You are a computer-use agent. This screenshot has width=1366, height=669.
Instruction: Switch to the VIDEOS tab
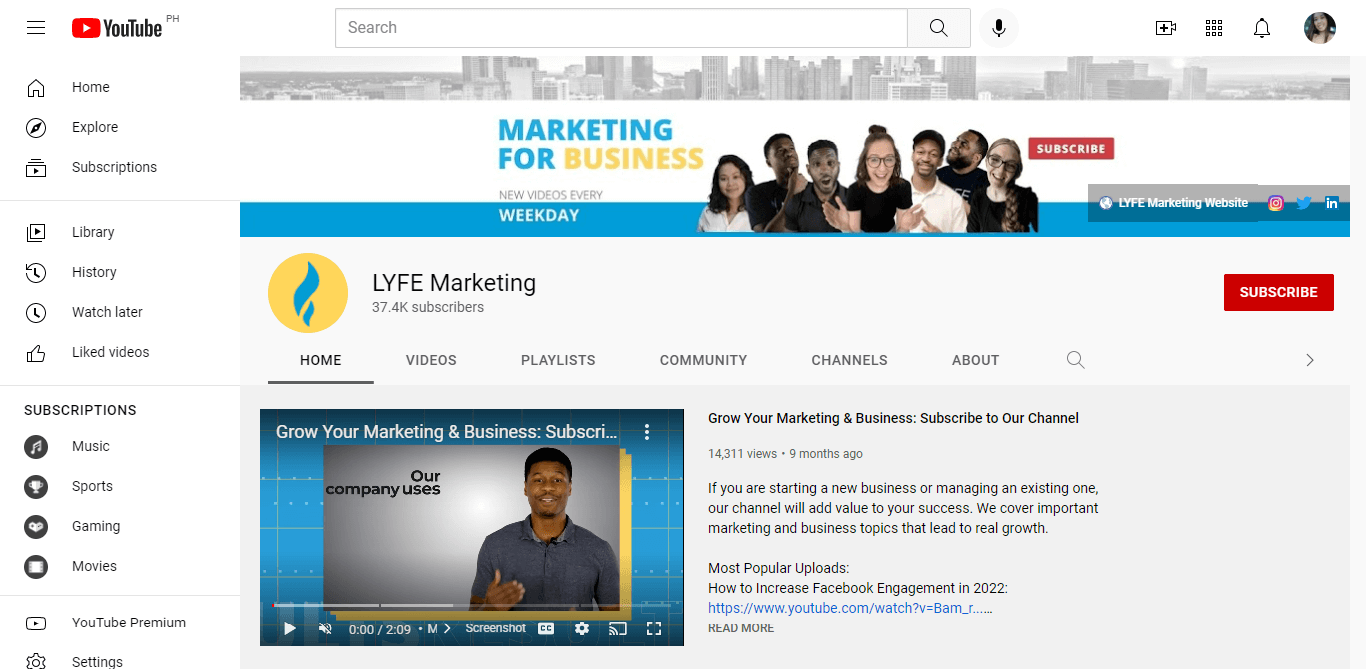click(x=431, y=360)
